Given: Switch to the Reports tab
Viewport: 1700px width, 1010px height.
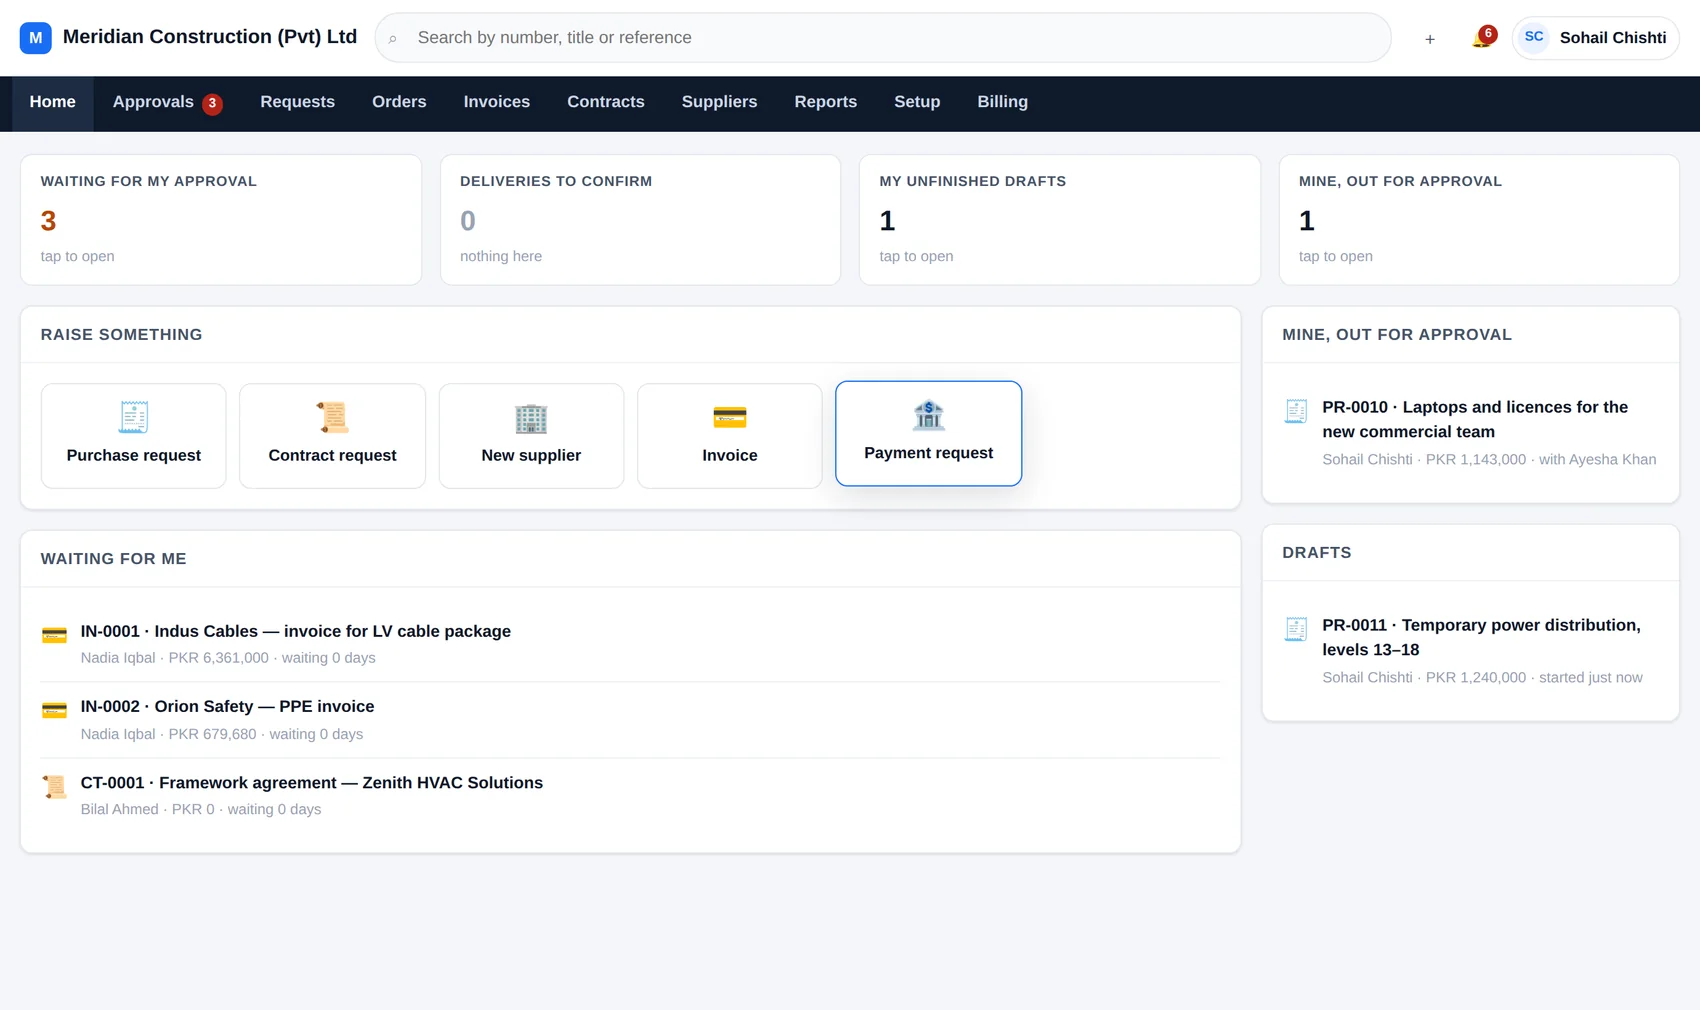Looking at the screenshot, I should click(826, 103).
